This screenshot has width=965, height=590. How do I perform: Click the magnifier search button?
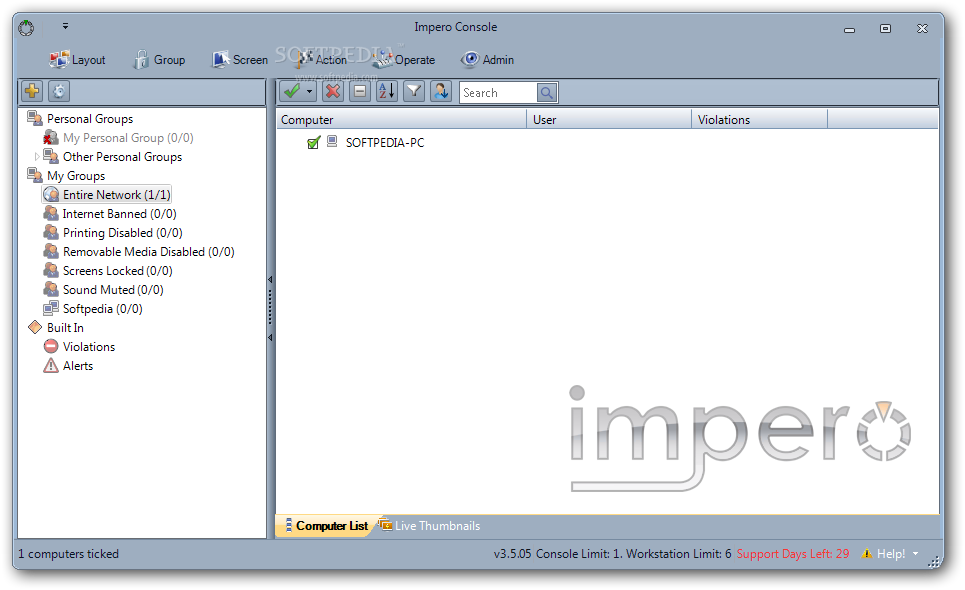547,92
